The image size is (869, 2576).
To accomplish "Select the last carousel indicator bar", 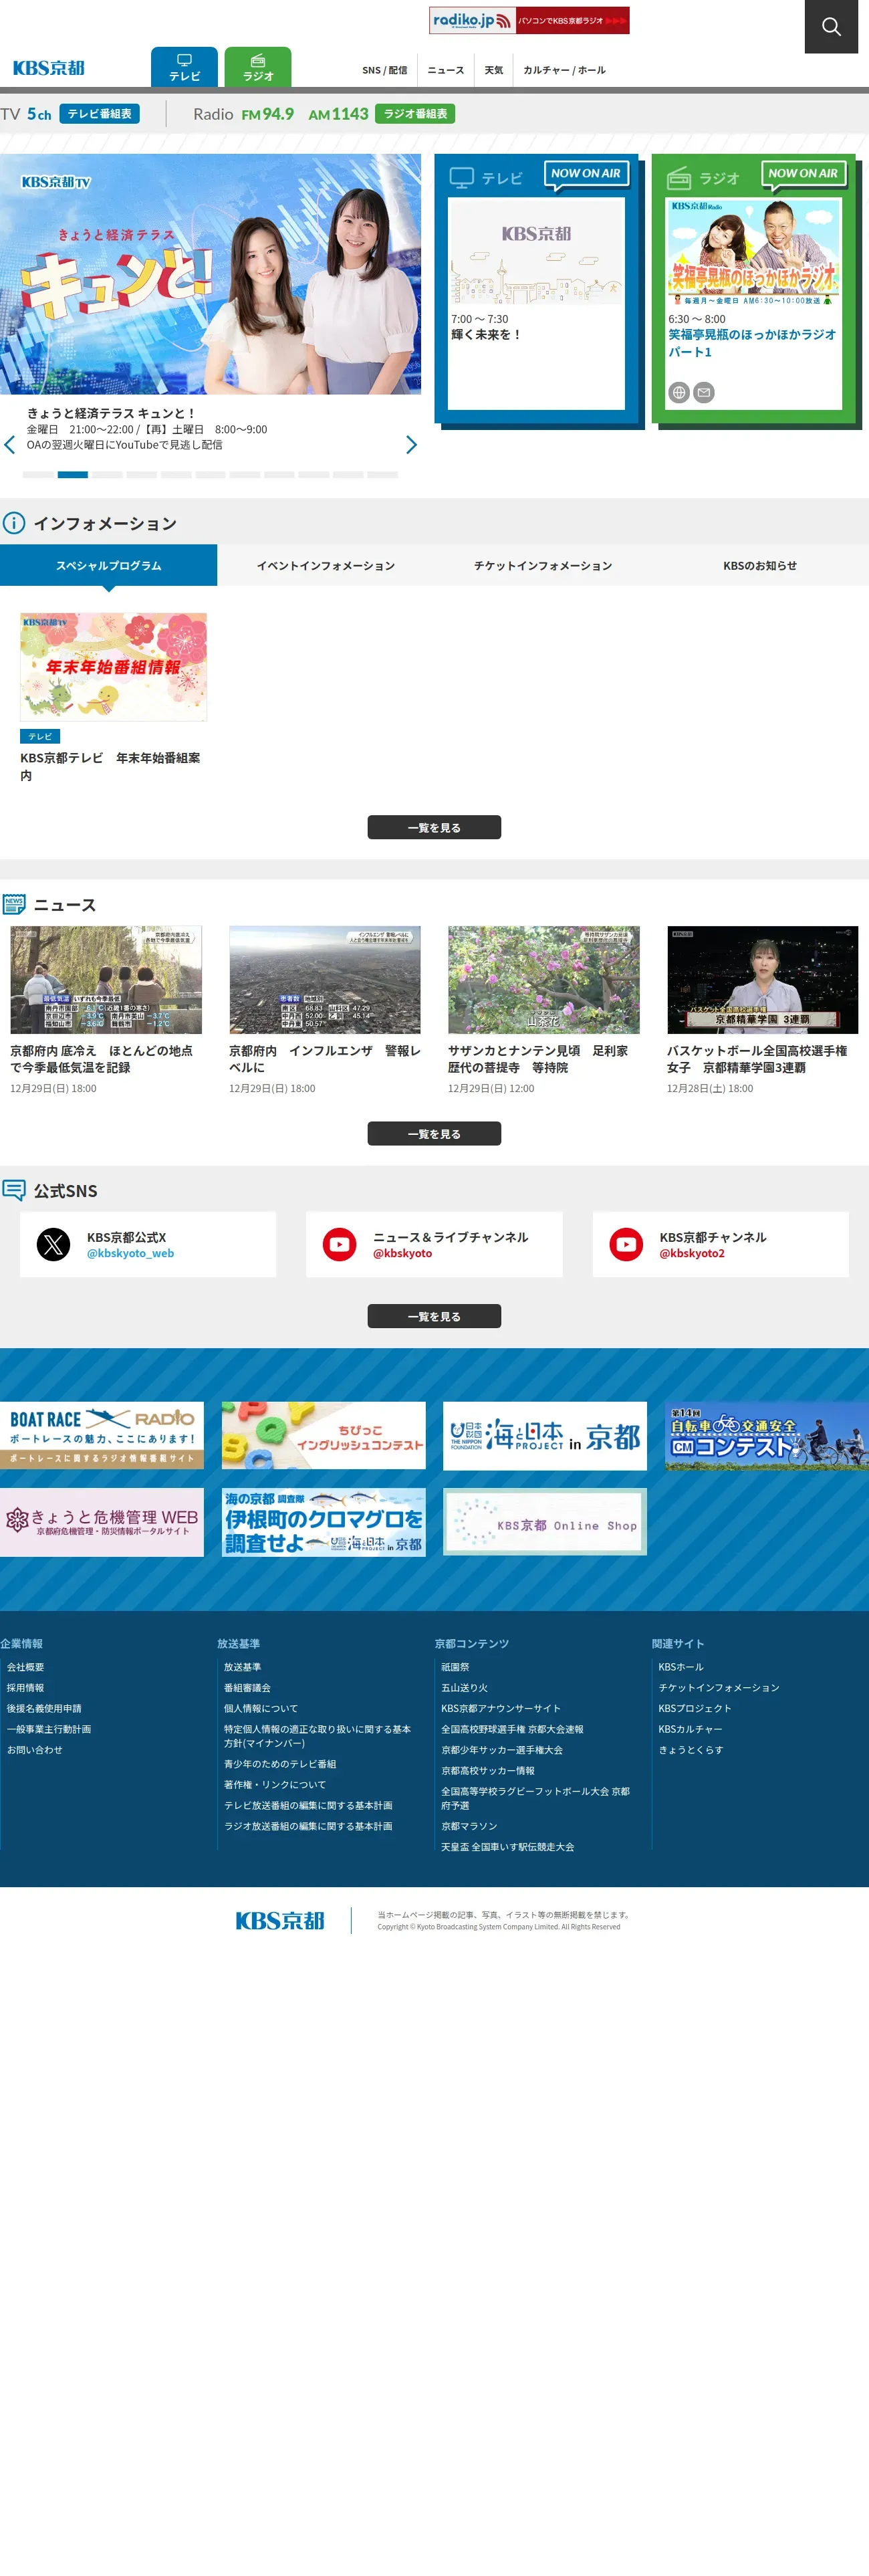I will tap(382, 475).
